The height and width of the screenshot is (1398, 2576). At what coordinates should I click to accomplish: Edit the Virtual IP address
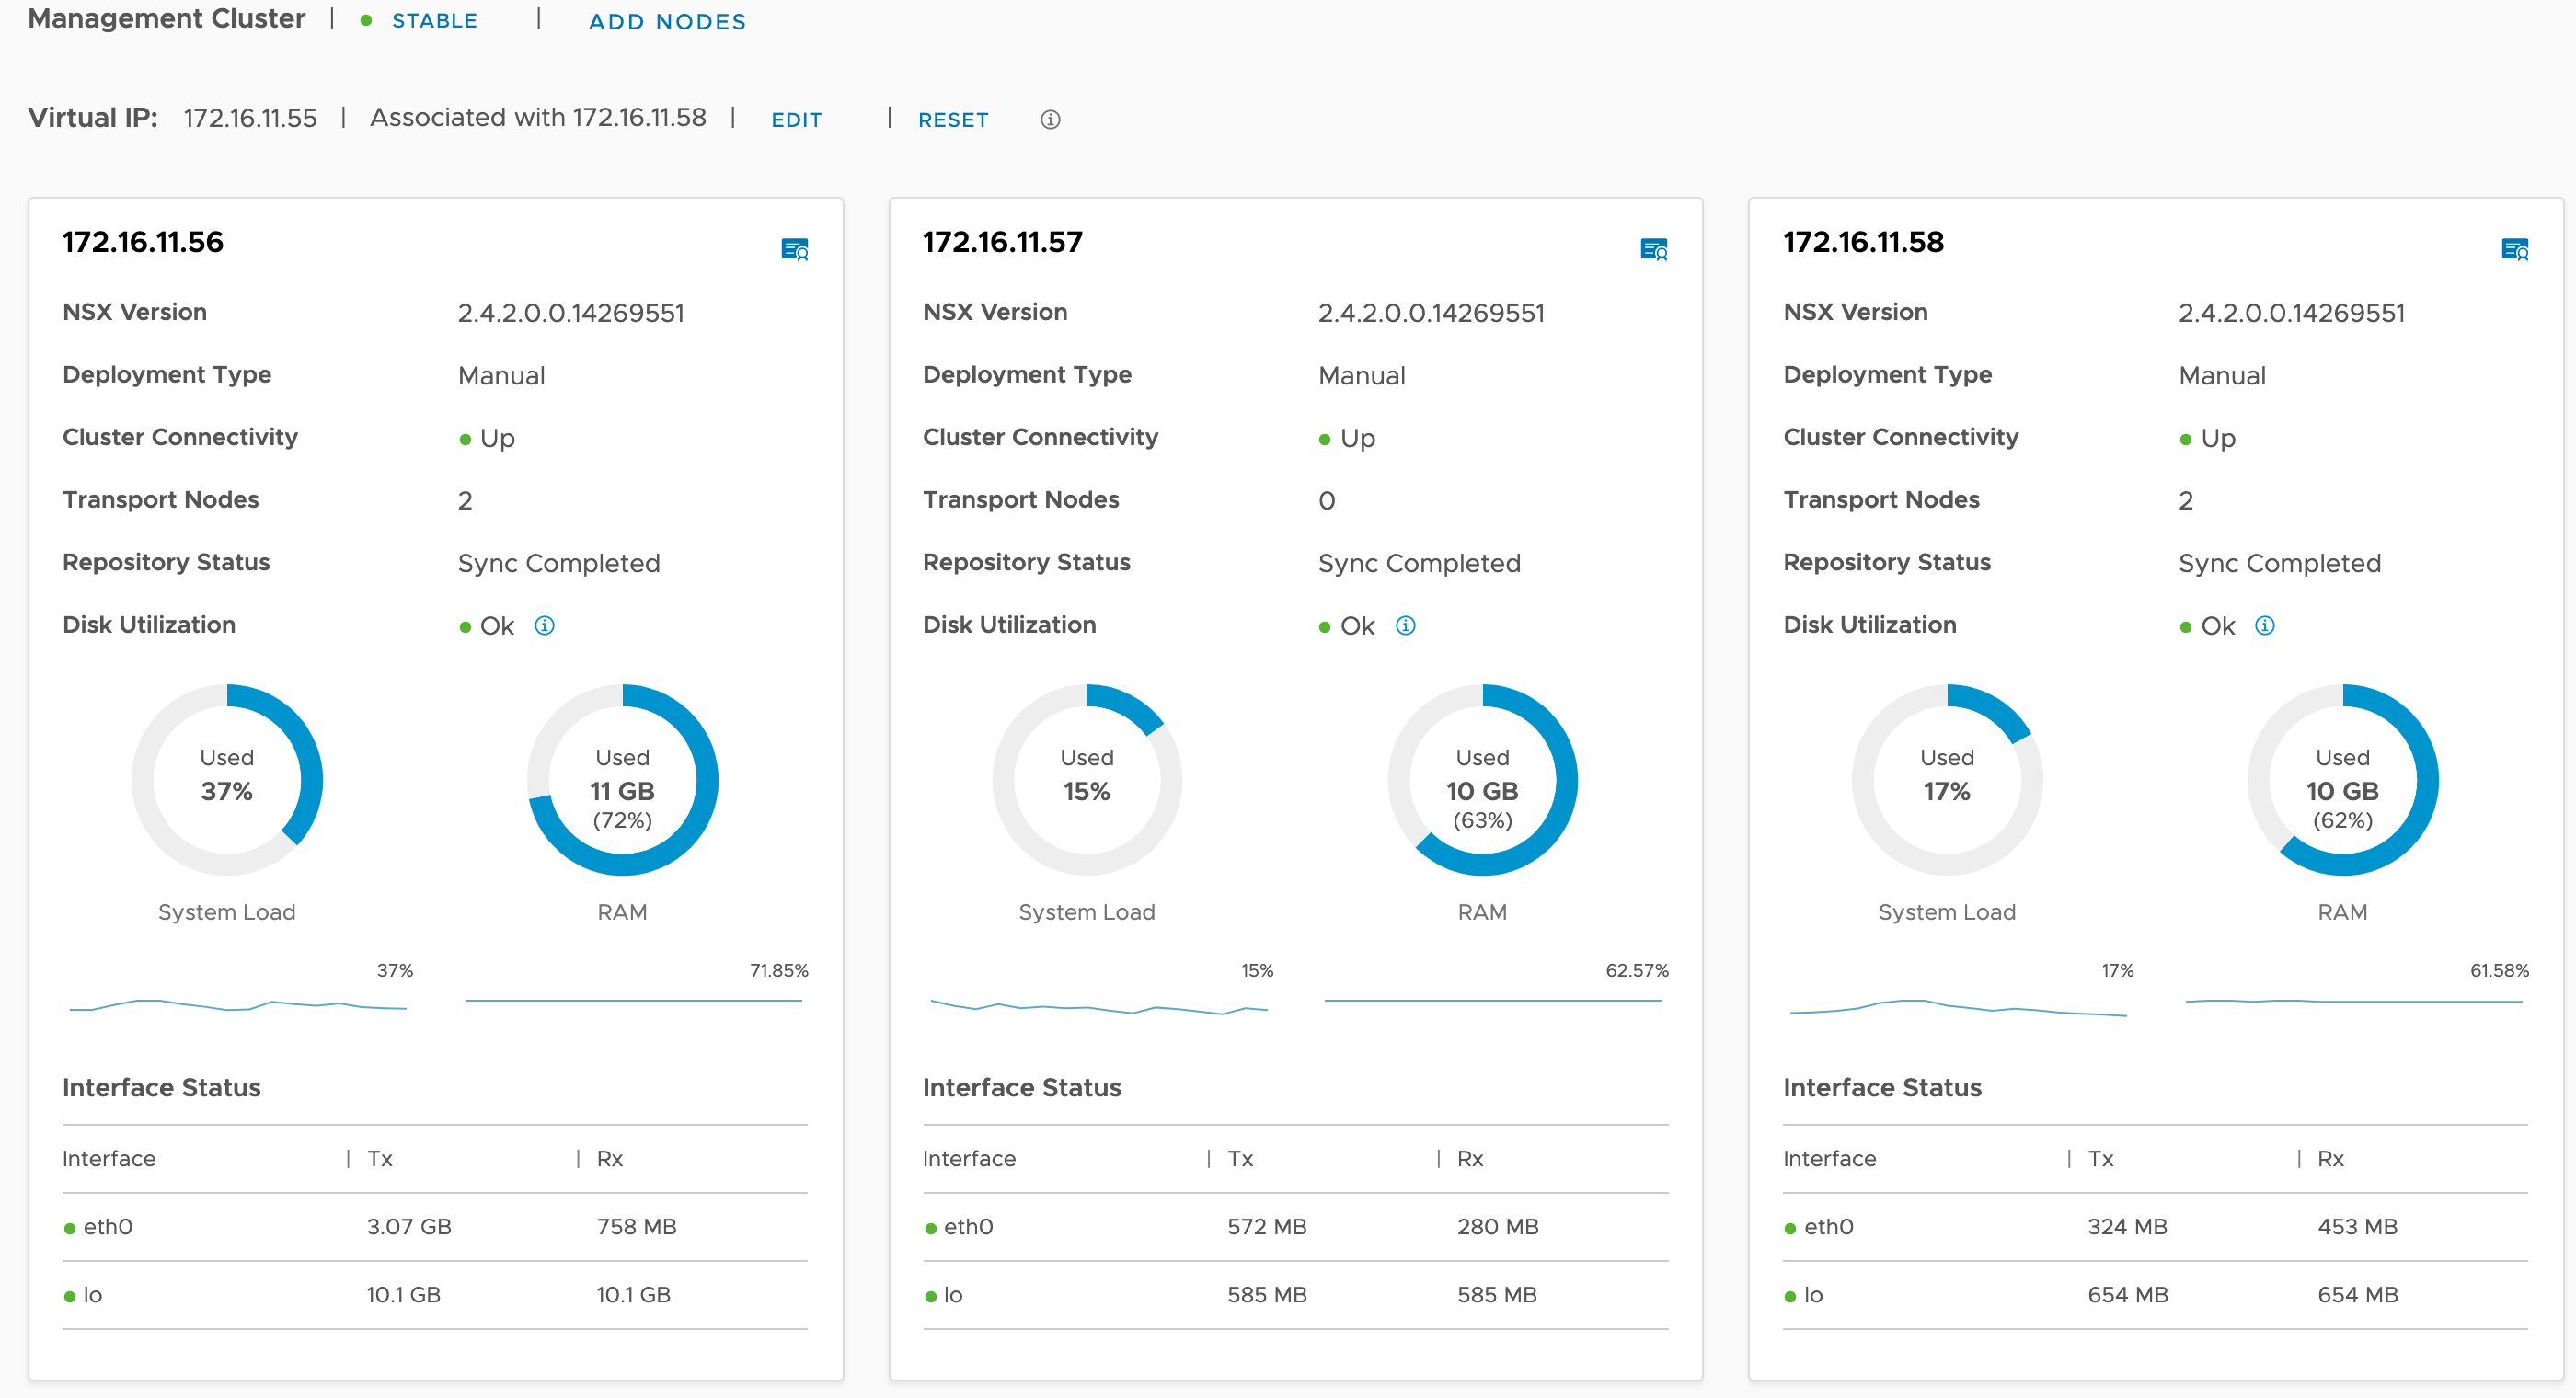(x=796, y=120)
